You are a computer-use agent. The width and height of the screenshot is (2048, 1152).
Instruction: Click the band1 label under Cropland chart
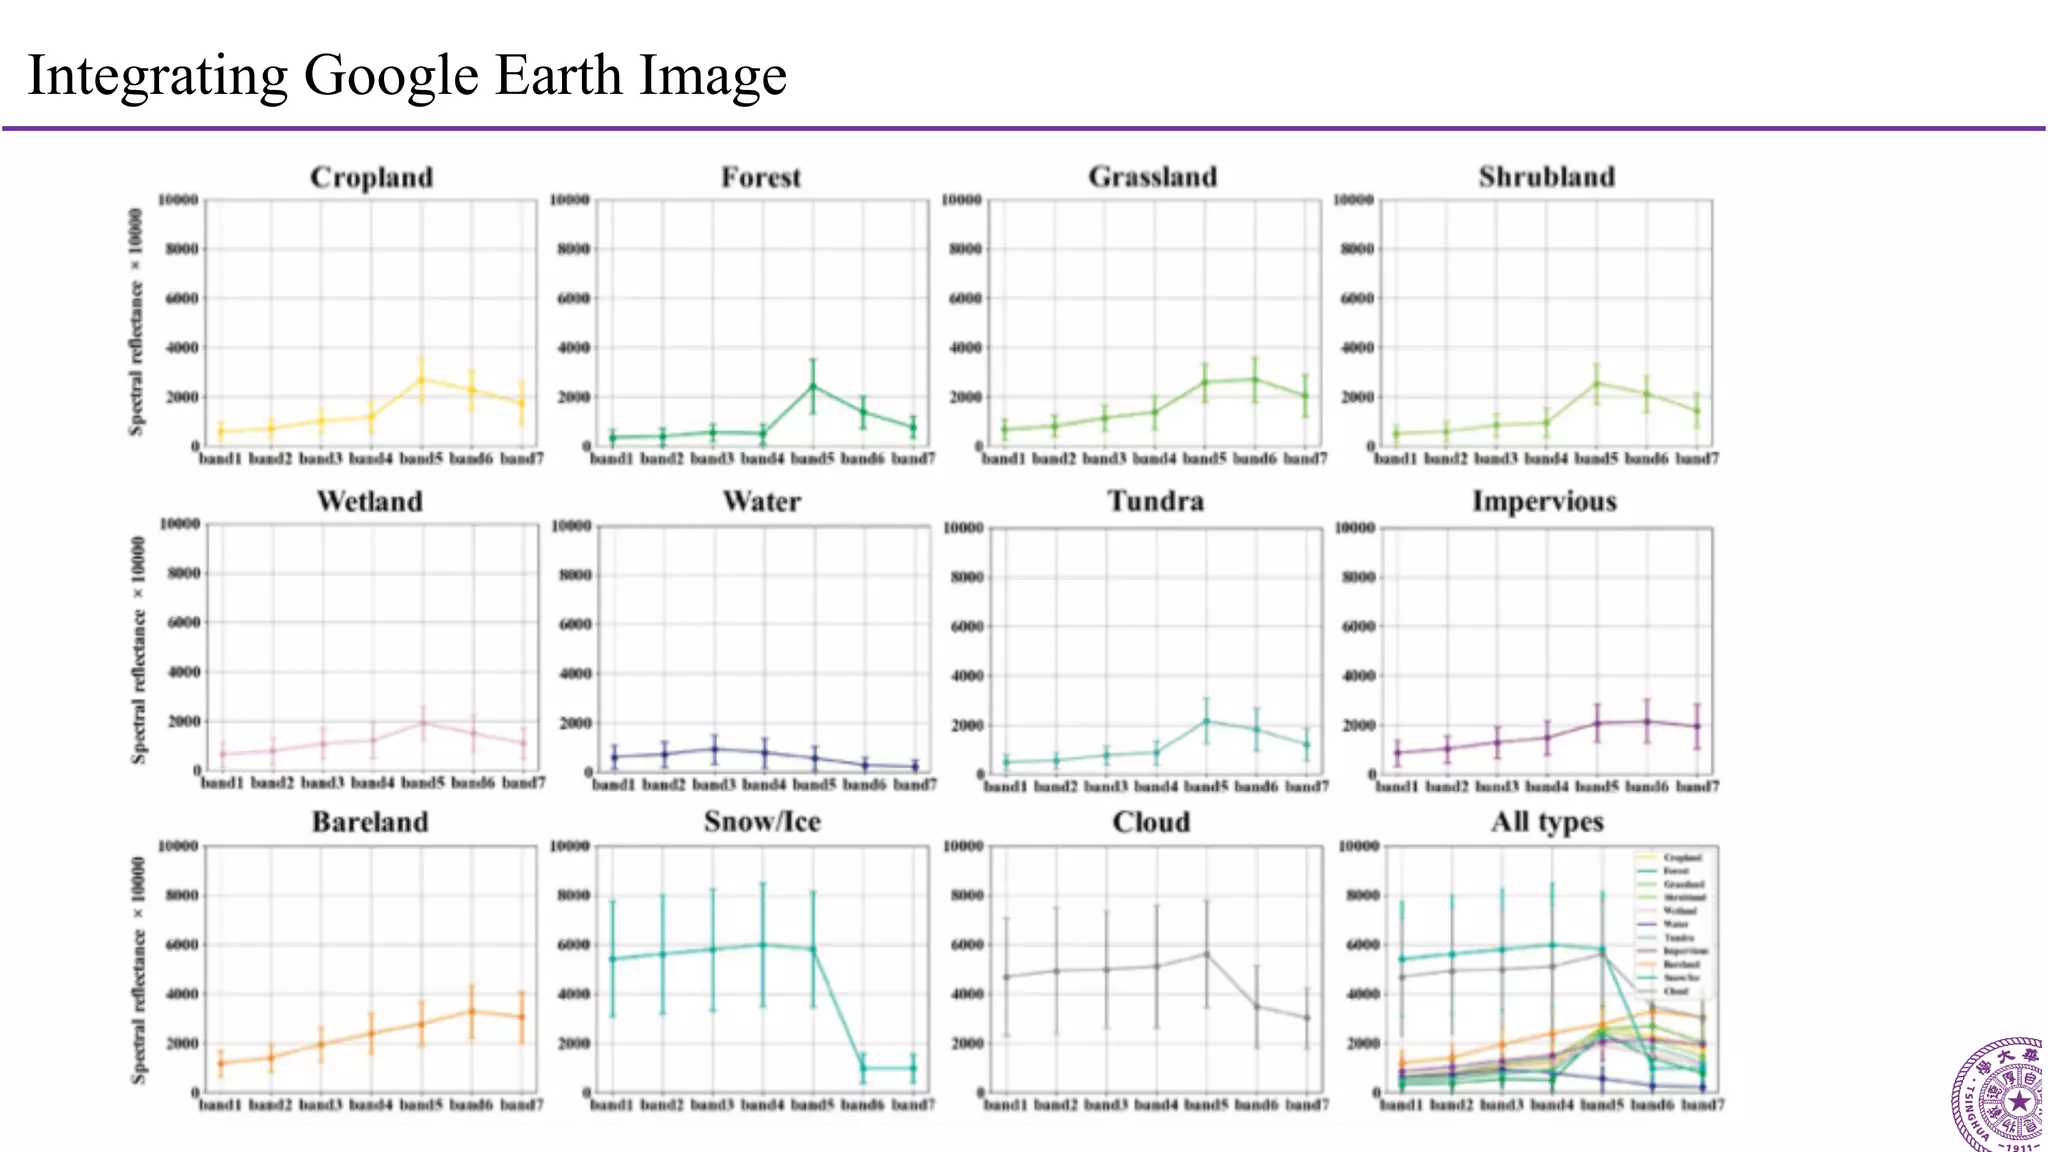coord(220,458)
